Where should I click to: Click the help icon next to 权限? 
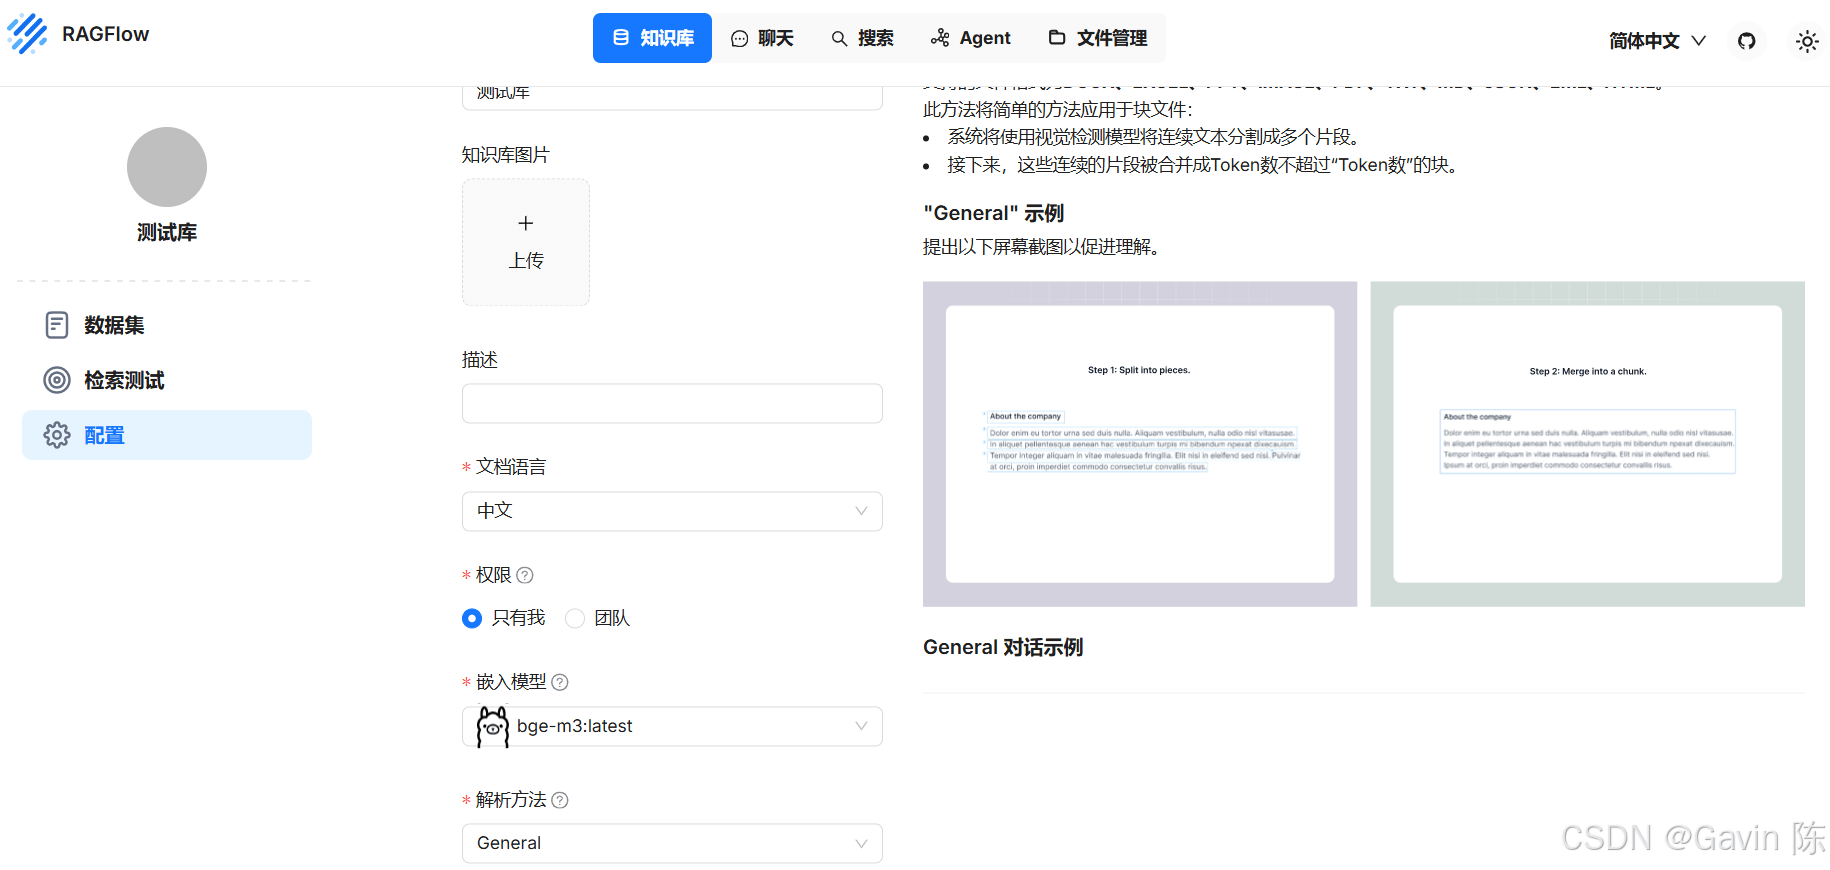pyautogui.click(x=525, y=575)
